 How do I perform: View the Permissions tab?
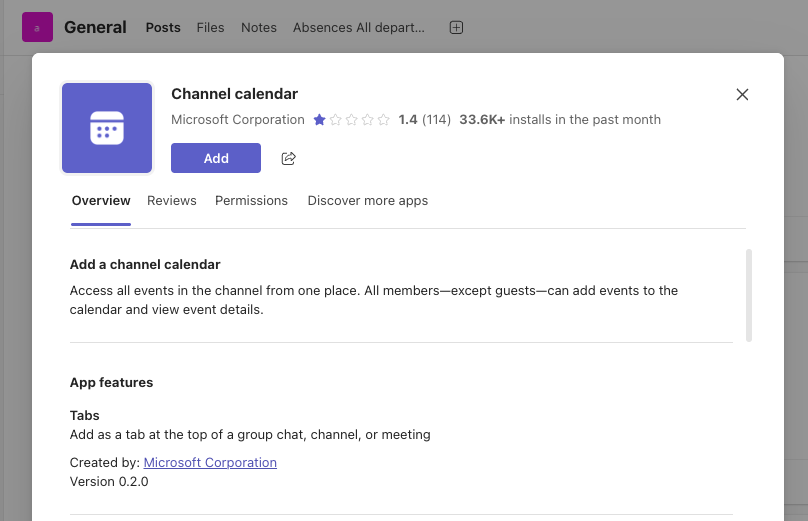(x=251, y=201)
